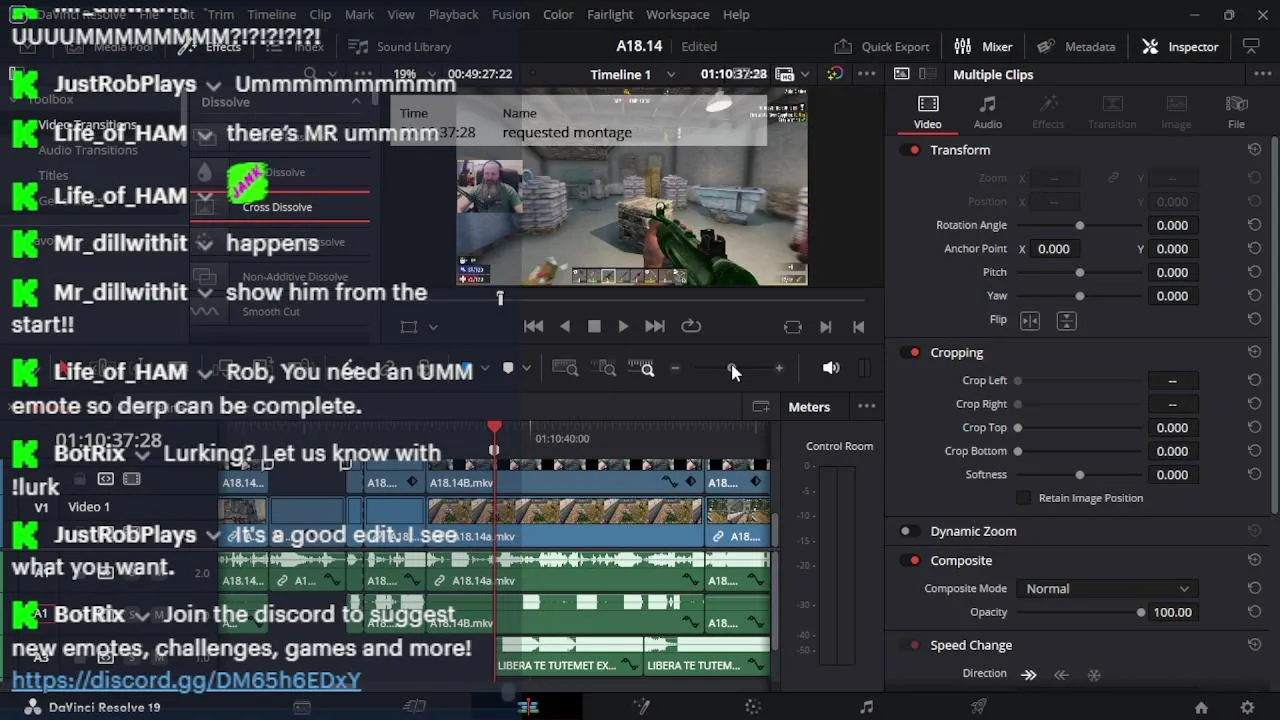Switch Inspector to Video tab
1280x720 pixels.
click(928, 111)
